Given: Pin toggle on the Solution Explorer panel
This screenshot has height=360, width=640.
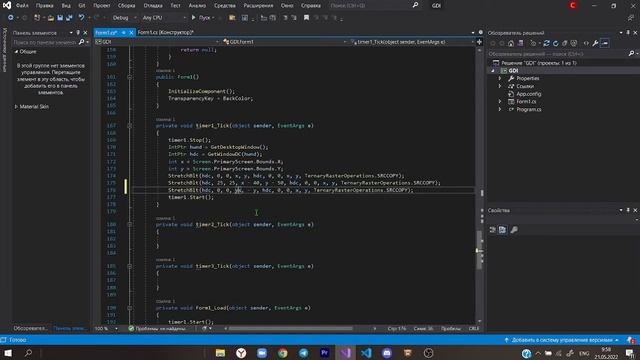Looking at the screenshot, I should tap(628, 33).
